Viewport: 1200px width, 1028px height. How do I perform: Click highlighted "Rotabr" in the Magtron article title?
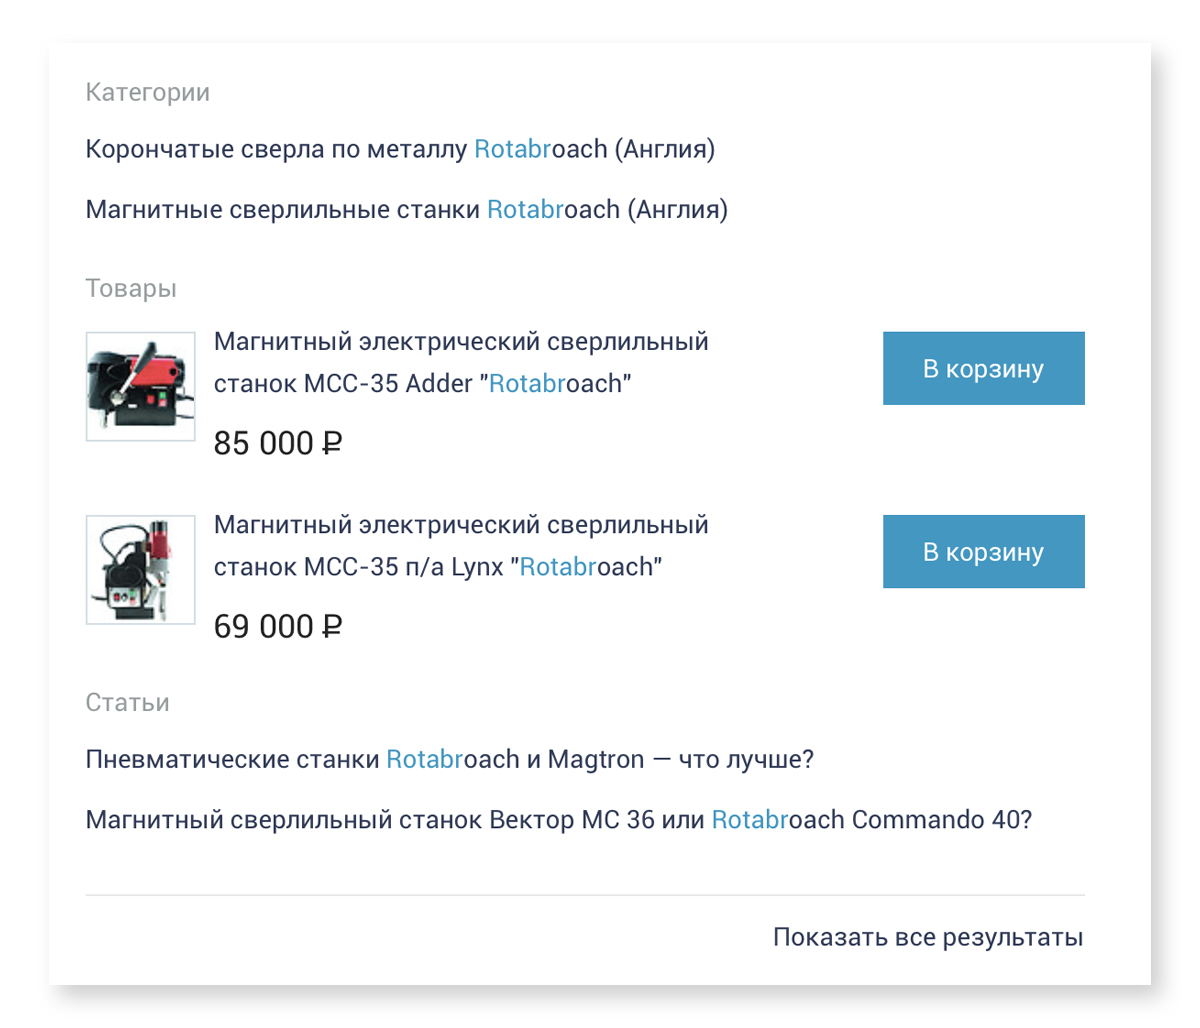[x=425, y=760]
